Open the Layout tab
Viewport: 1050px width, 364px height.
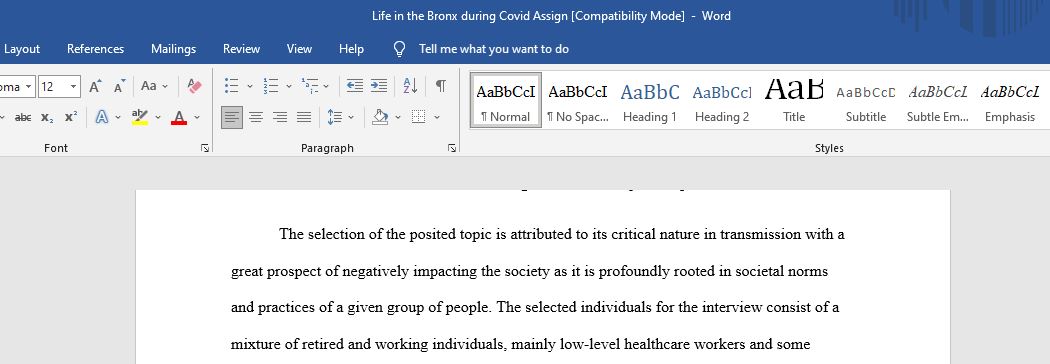pyautogui.click(x=22, y=49)
